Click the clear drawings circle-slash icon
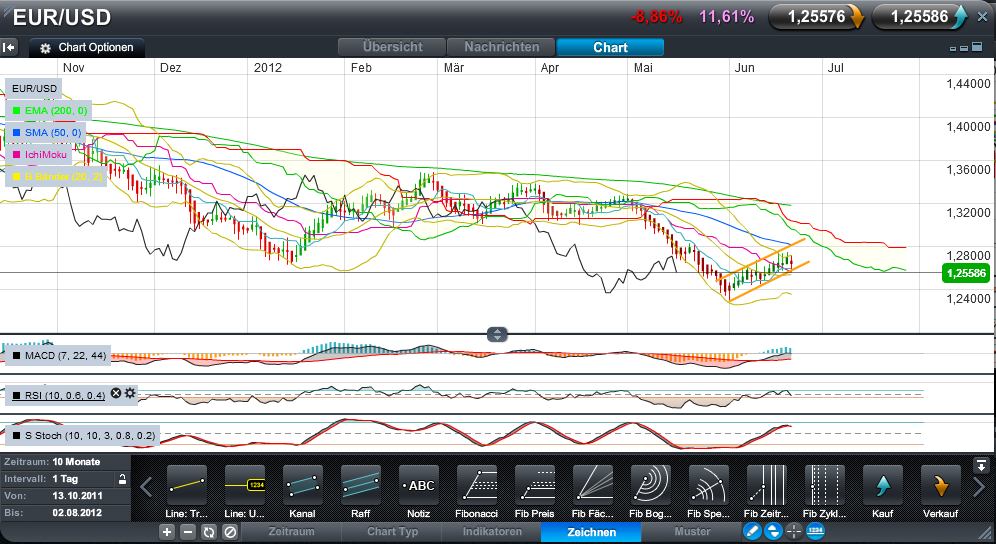The height and width of the screenshot is (544, 996). coord(230,533)
